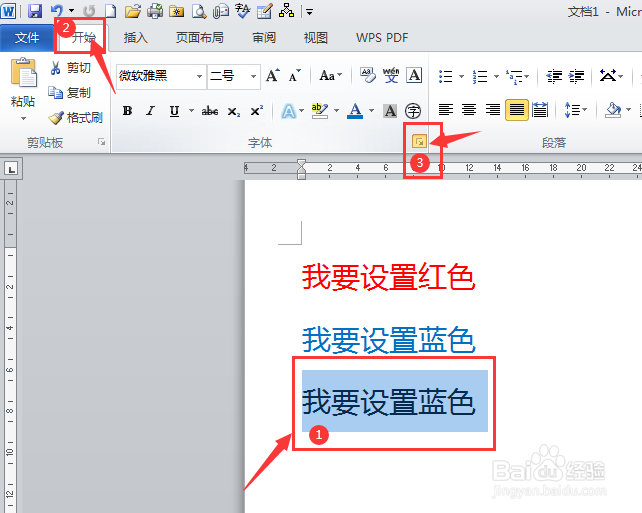Switch to the WPS PDF tab
The image size is (642, 513).
382,38
